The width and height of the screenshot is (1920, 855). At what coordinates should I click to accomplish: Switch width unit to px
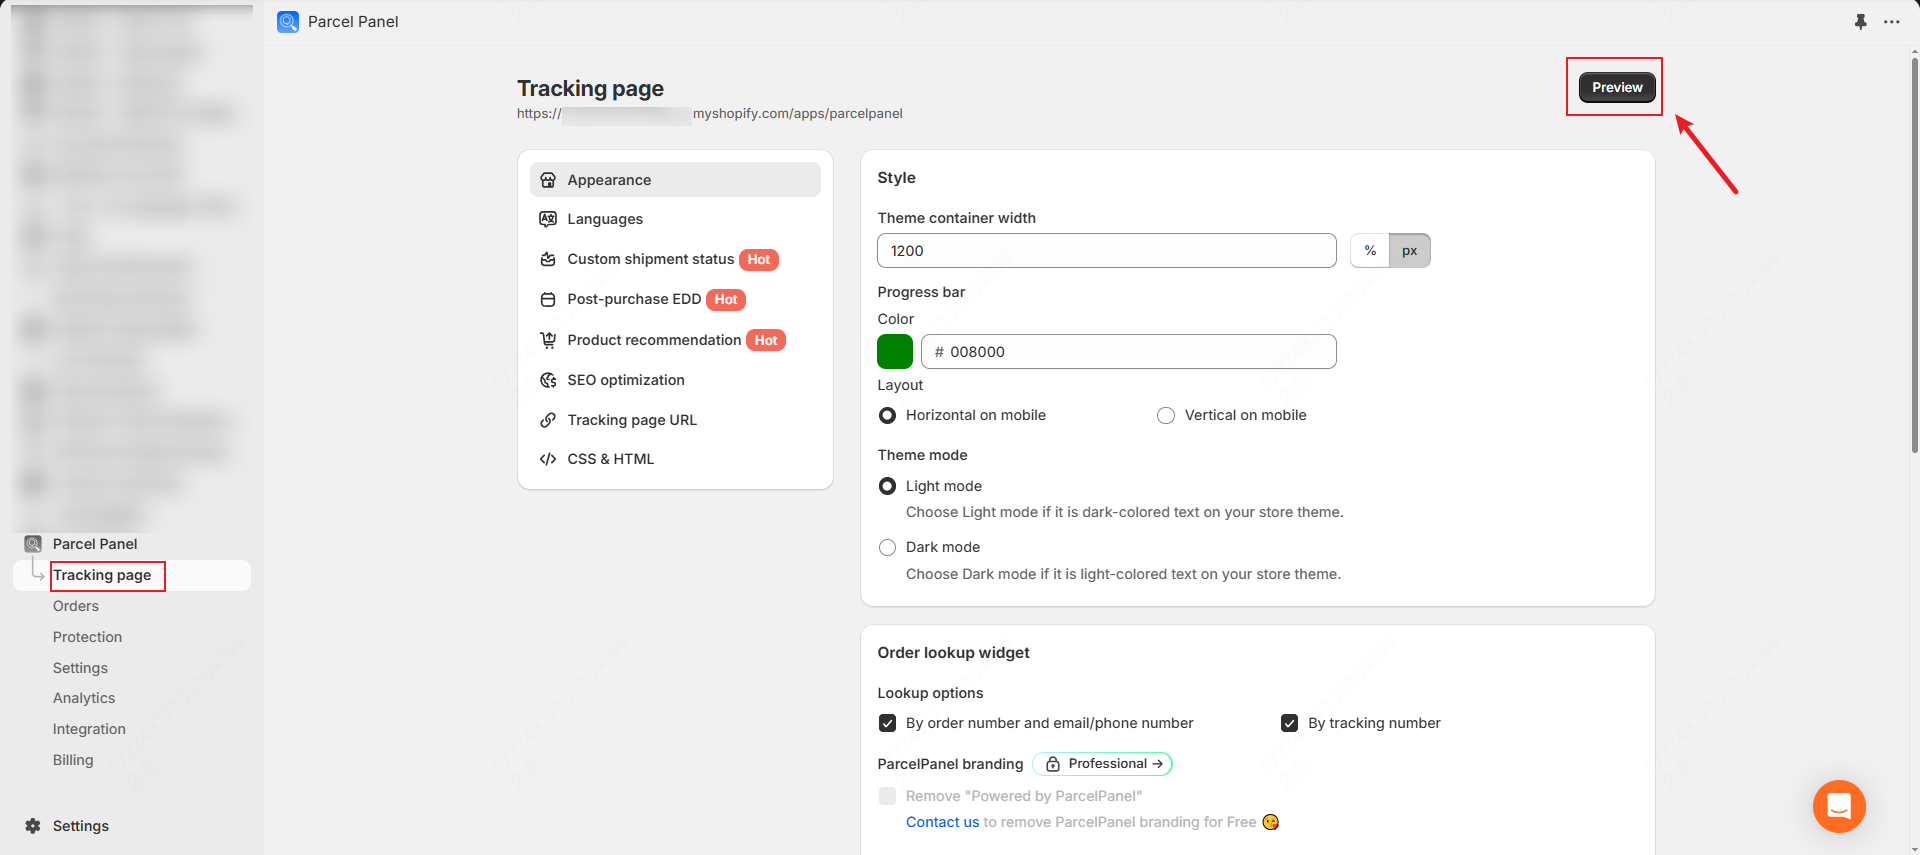(1410, 251)
